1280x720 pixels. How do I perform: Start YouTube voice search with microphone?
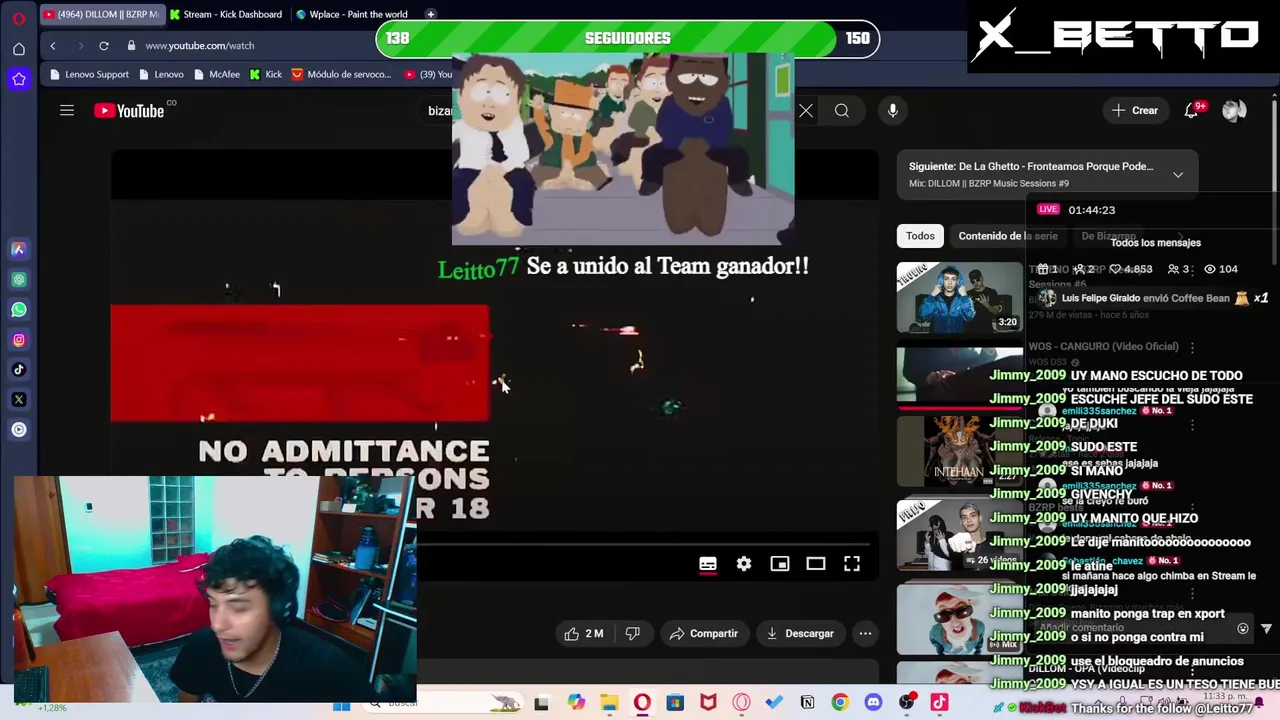click(x=893, y=111)
